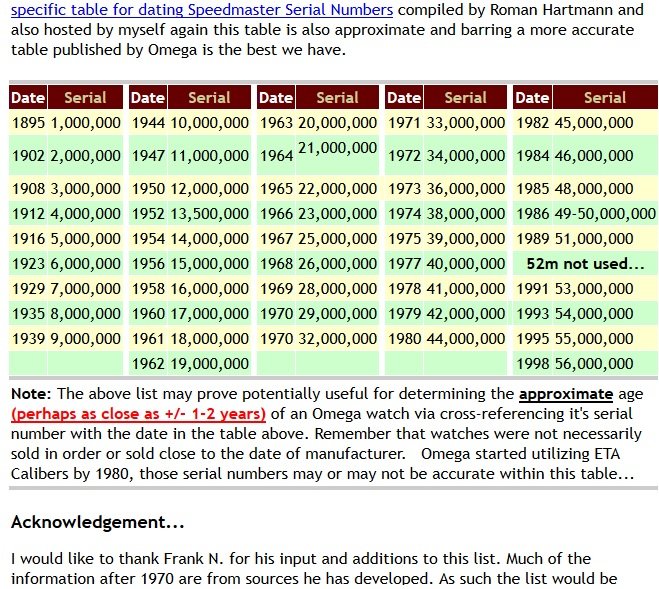This screenshot has height=589, width=659.
Task: Click serial value 10,000,000
Action: coord(209,122)
